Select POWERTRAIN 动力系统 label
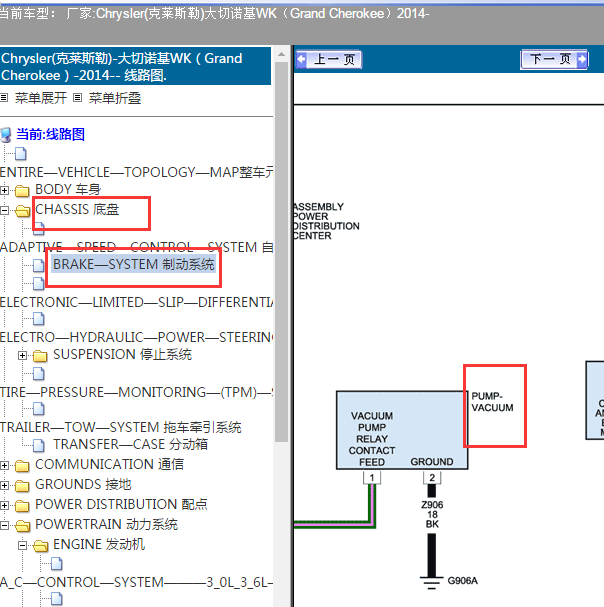Viewport: 604px width, 607px height. click(106, 524)
